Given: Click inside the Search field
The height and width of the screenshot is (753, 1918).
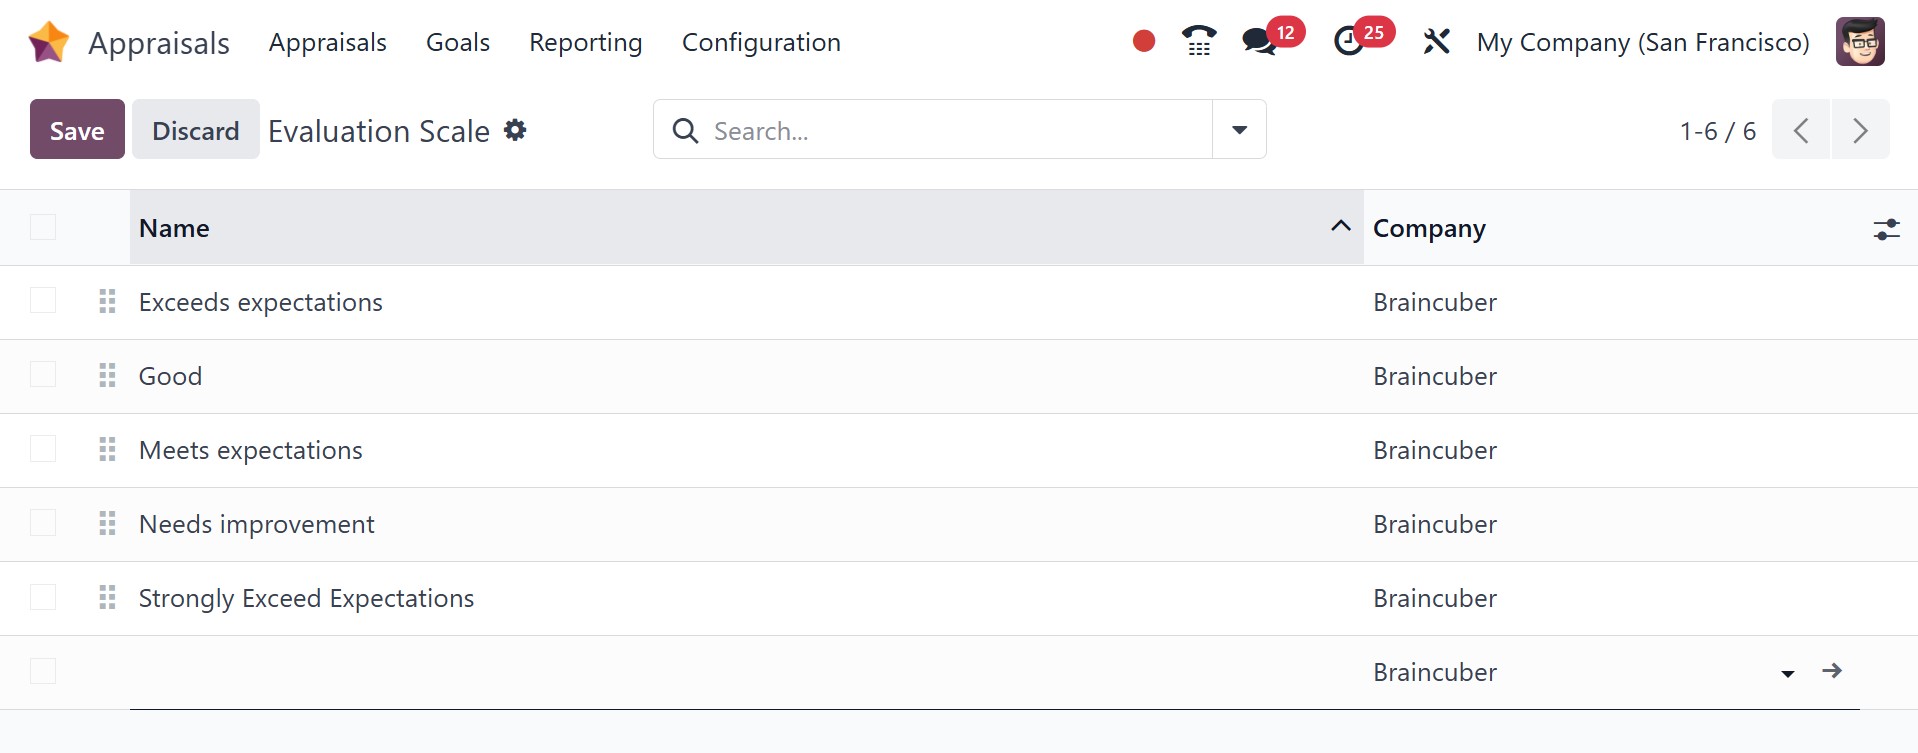Looking at the screenshot, I should (x=950, y=130).
